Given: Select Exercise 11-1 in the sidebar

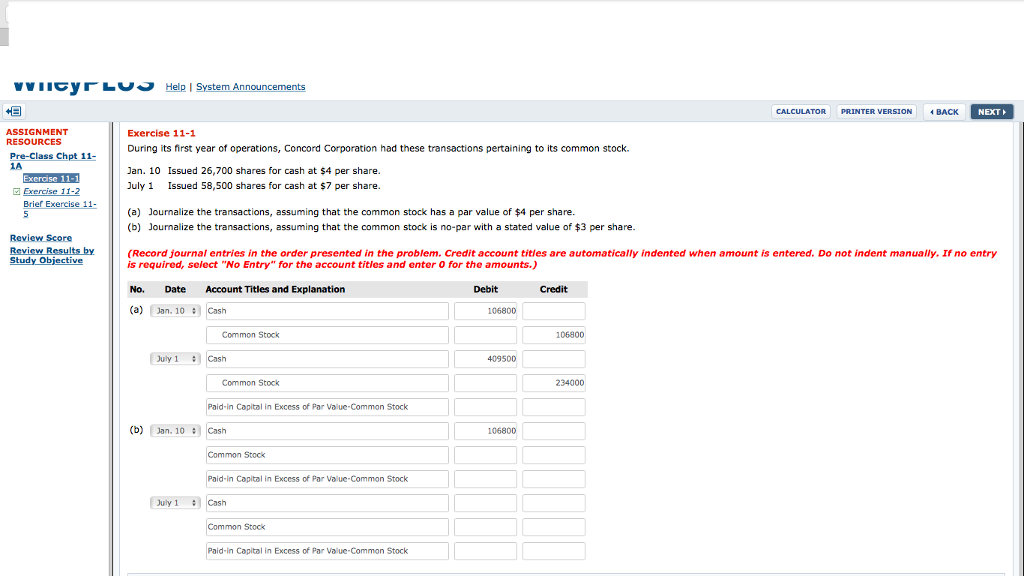Looking at the screenshot, I should (x=53, y=177).
